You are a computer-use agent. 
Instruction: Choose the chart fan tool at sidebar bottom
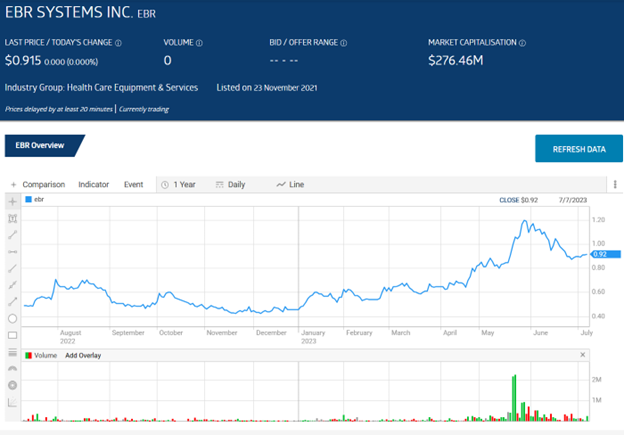tap(13, 403)
